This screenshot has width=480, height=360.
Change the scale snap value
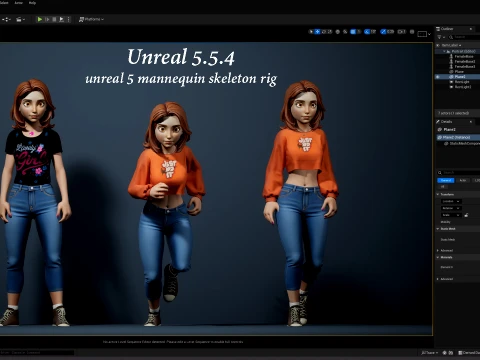(391, 32)
